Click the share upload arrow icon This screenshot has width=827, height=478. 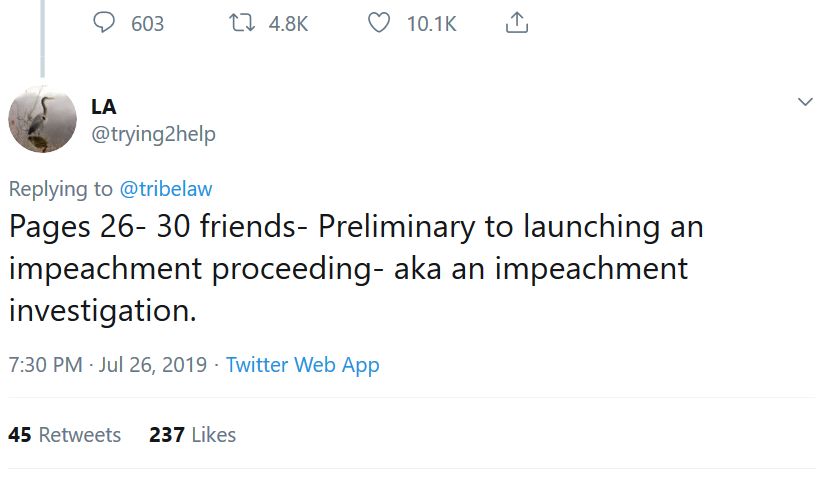tap(516, 23)
